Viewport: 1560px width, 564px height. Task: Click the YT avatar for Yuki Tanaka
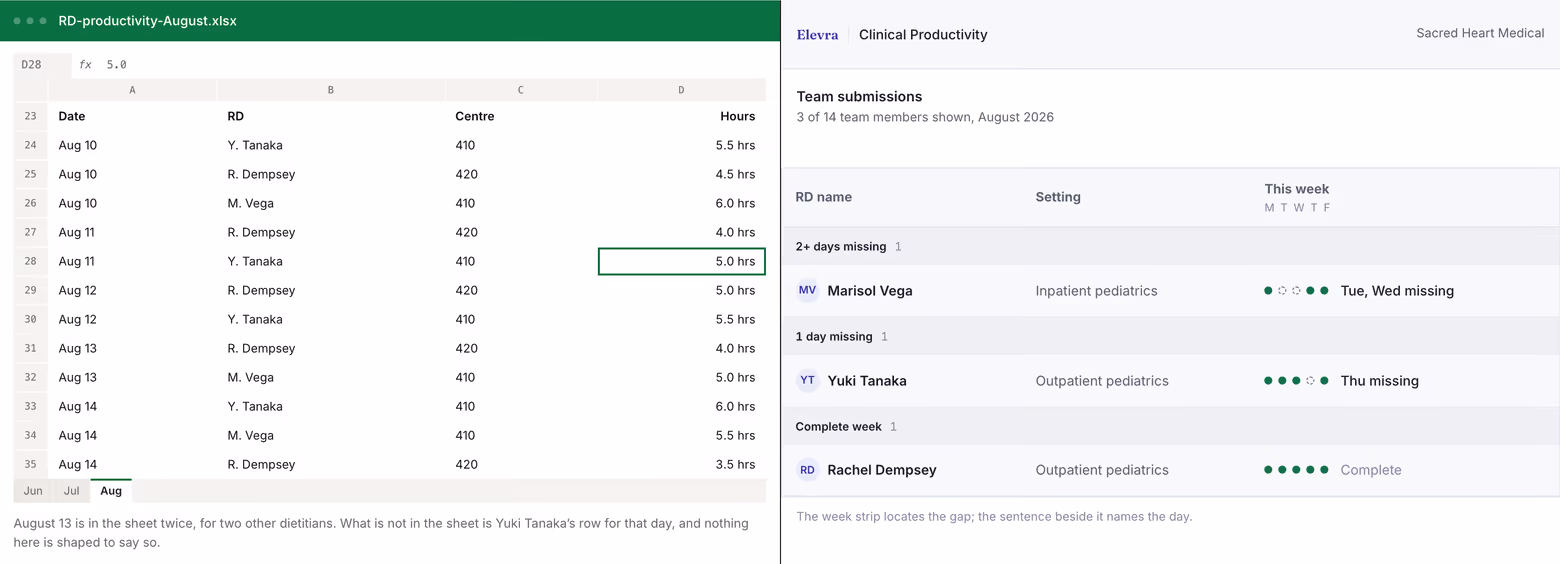(x=807, y=381)
